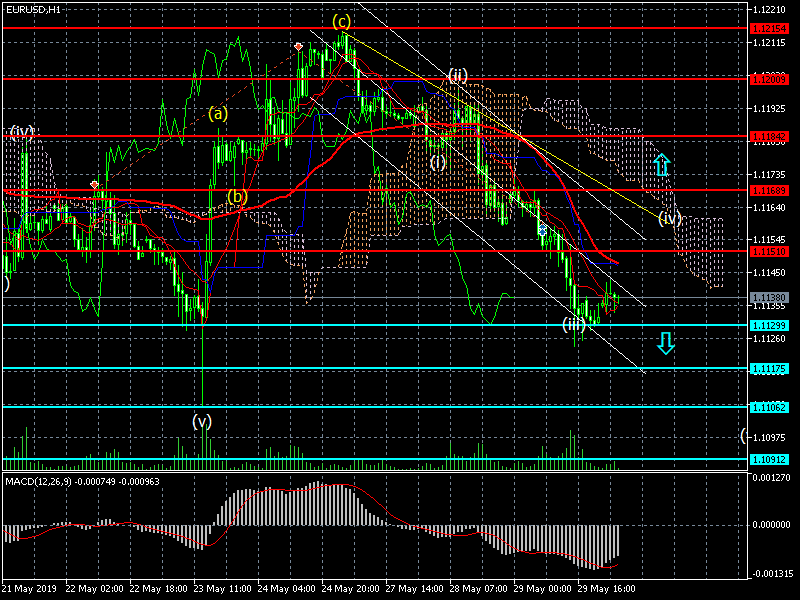Click the cyan up arrow marker
Viewport: 800px width, 600px height.
tap(662, 165)
